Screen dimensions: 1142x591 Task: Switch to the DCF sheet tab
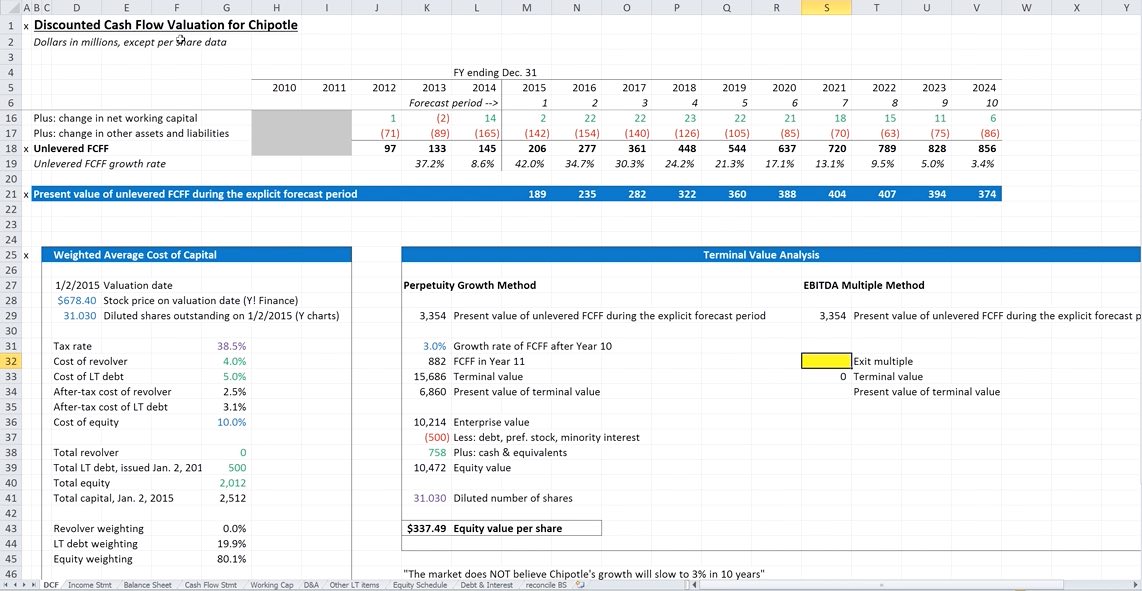(51, 584)
